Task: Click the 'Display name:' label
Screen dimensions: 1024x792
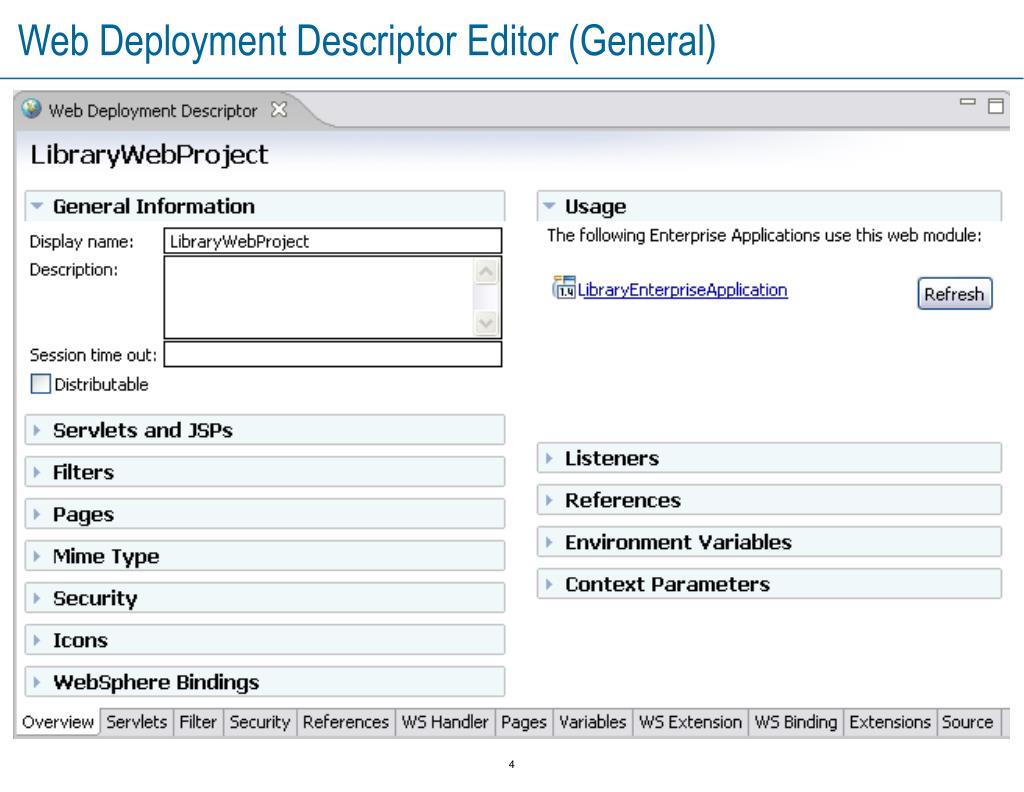Action: pyautogui.click(x=82, y=242)
